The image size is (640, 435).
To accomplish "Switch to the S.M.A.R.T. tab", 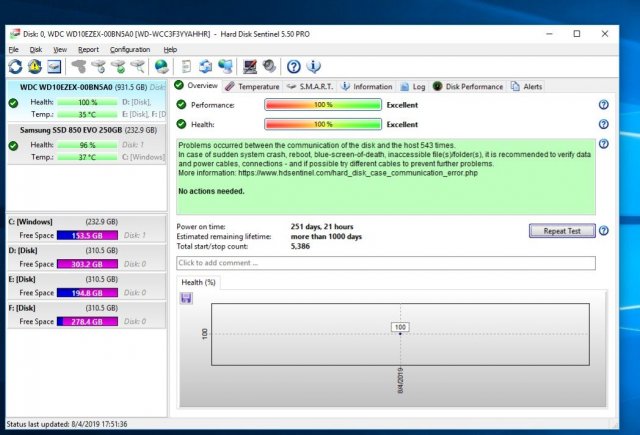I will 310,87.
